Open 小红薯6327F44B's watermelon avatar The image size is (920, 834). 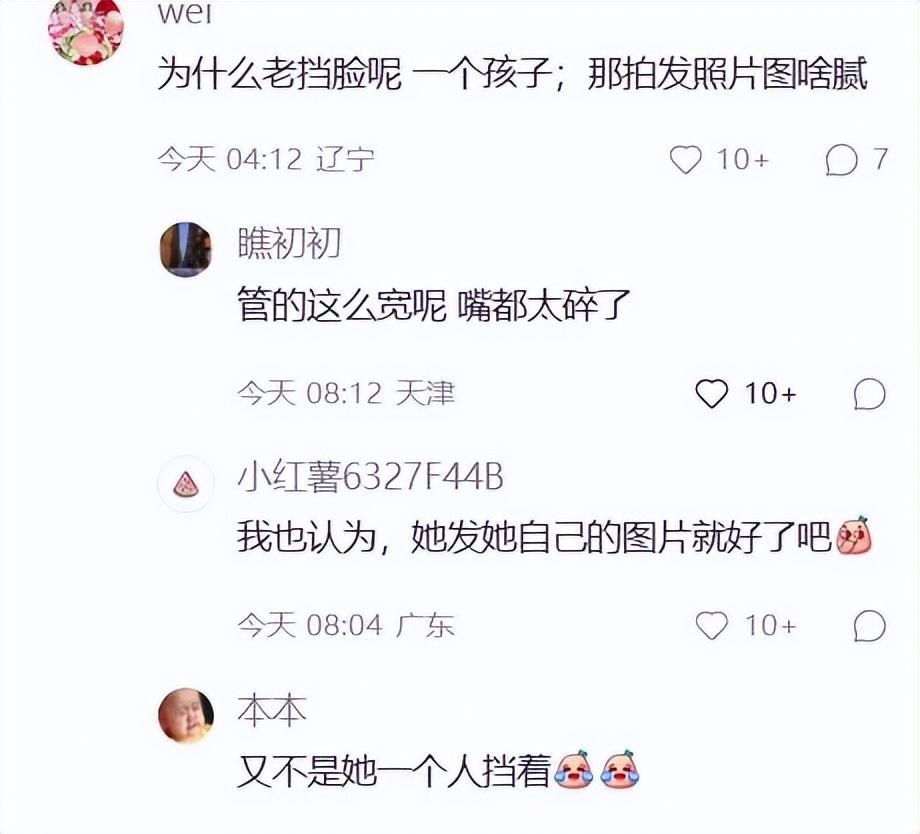[186, 484]
